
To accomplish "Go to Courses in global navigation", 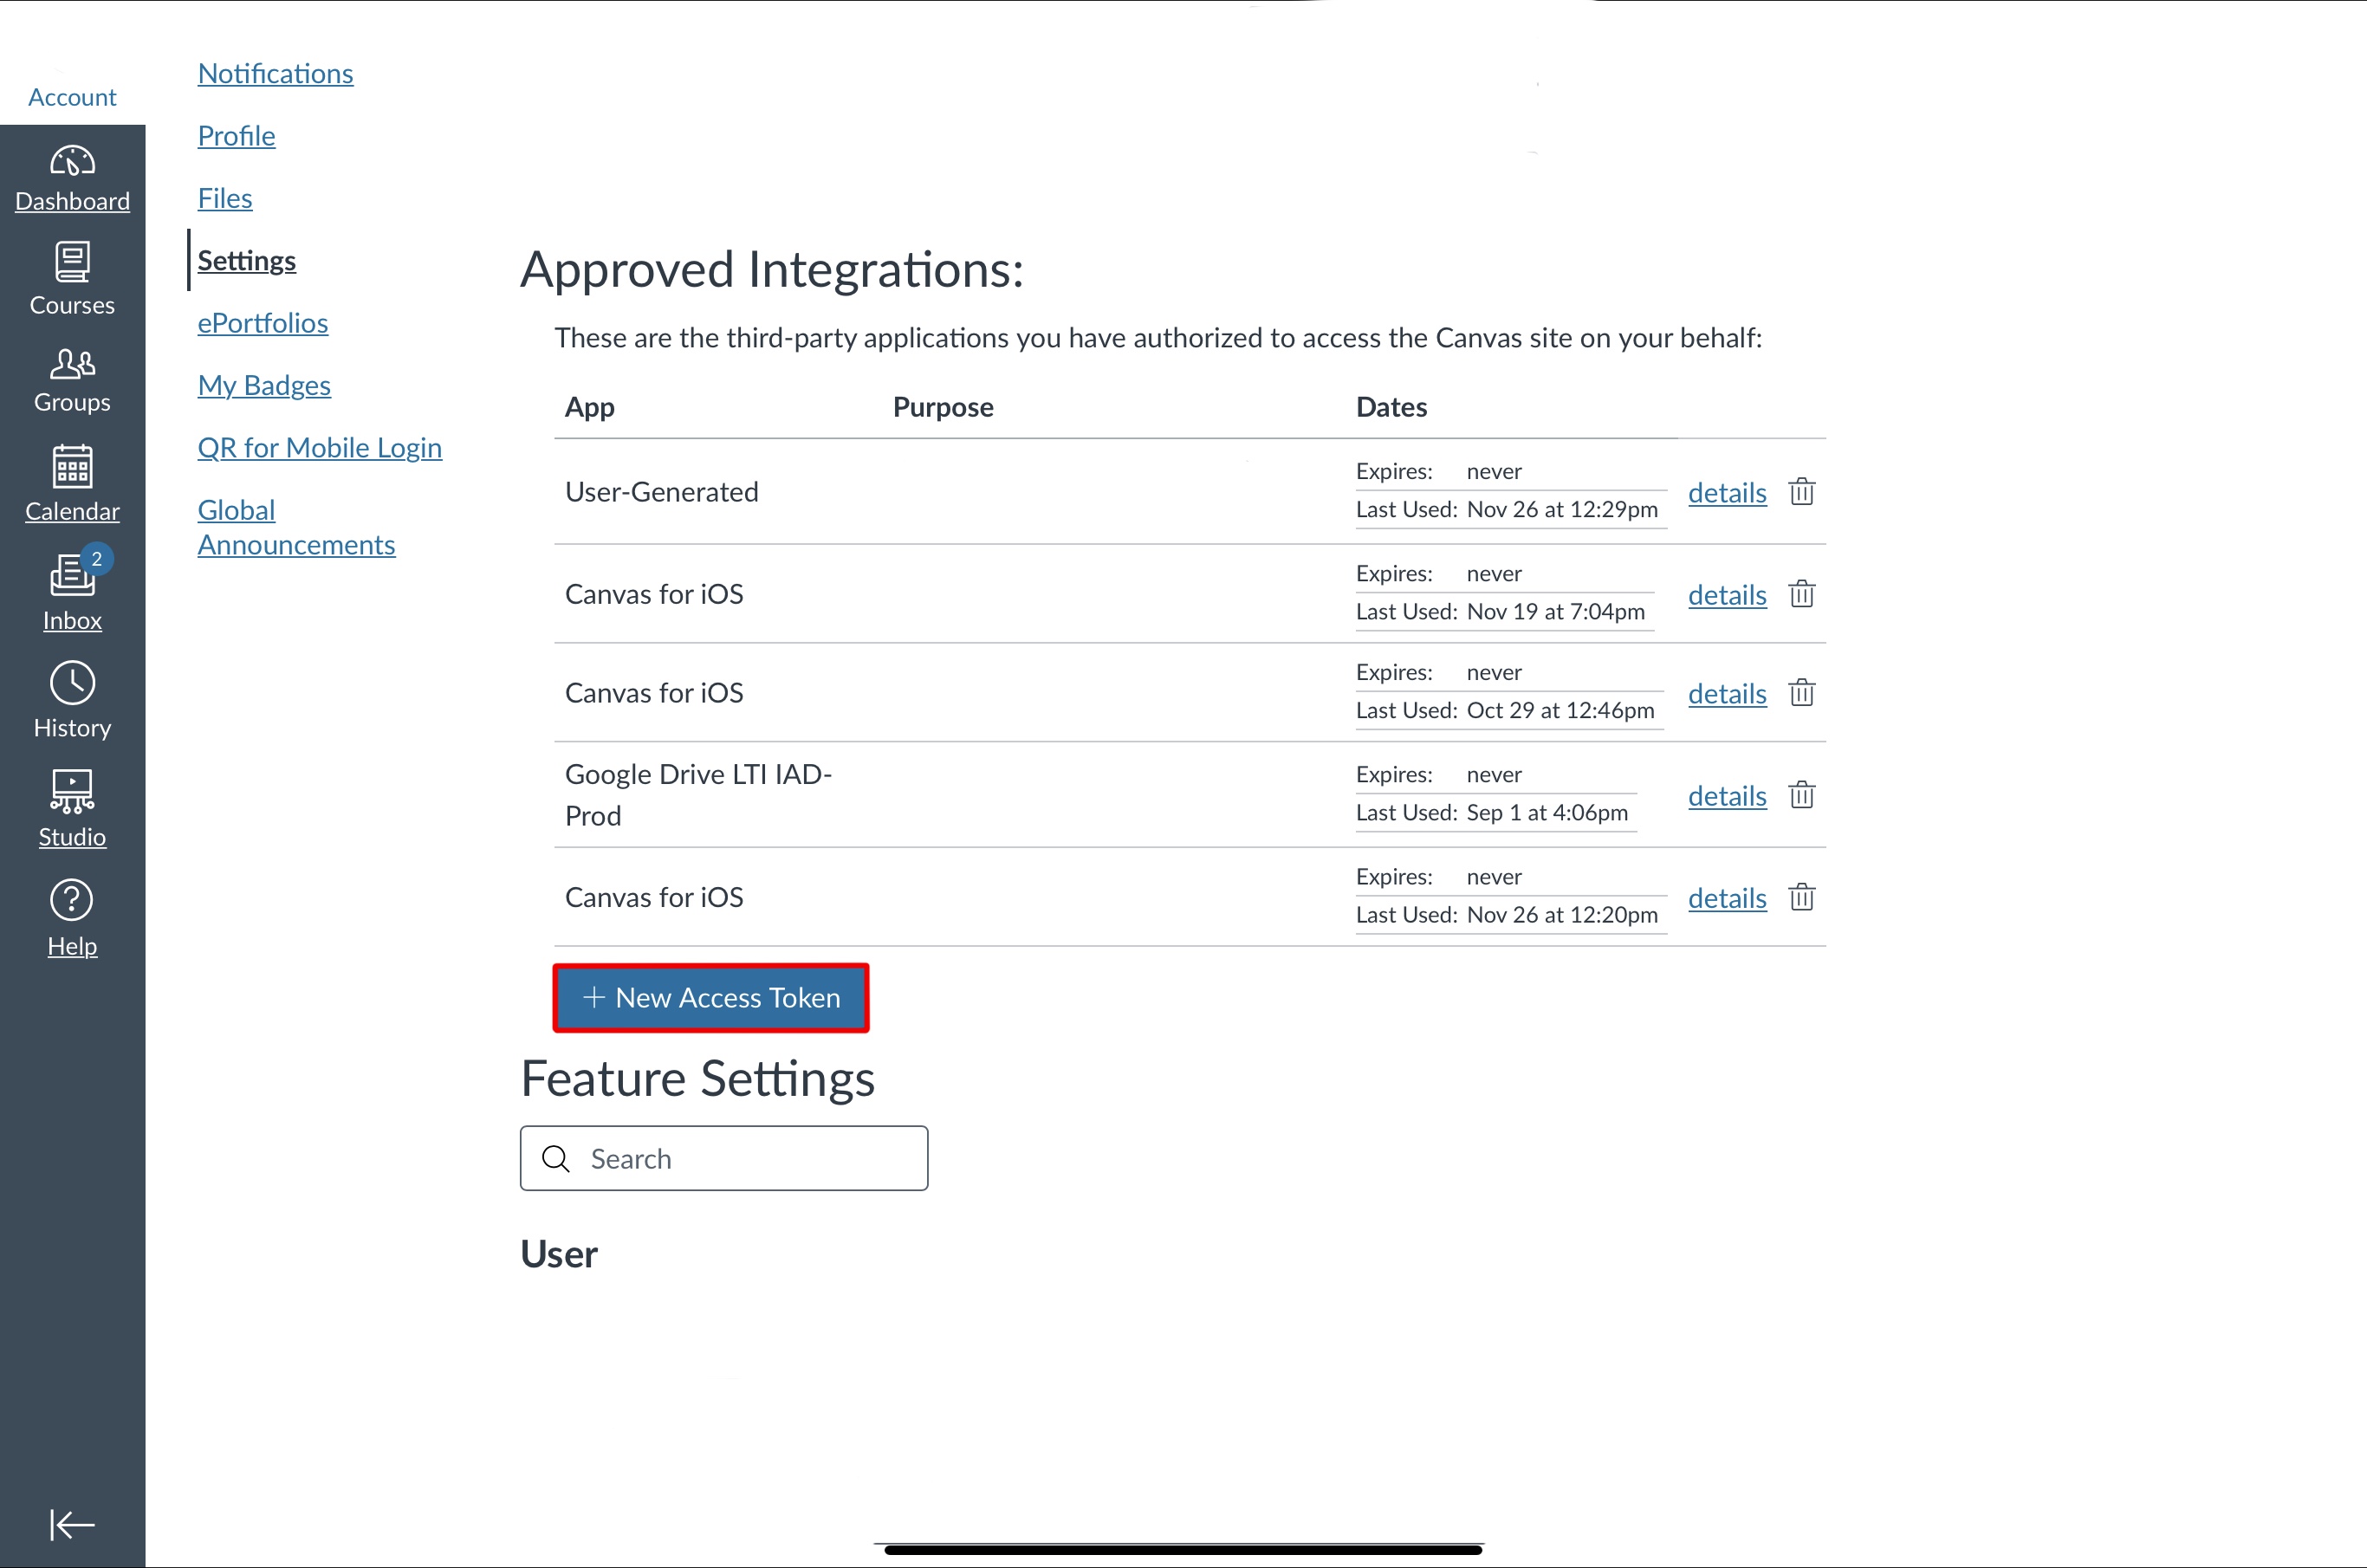I will (x=72, y=279).
